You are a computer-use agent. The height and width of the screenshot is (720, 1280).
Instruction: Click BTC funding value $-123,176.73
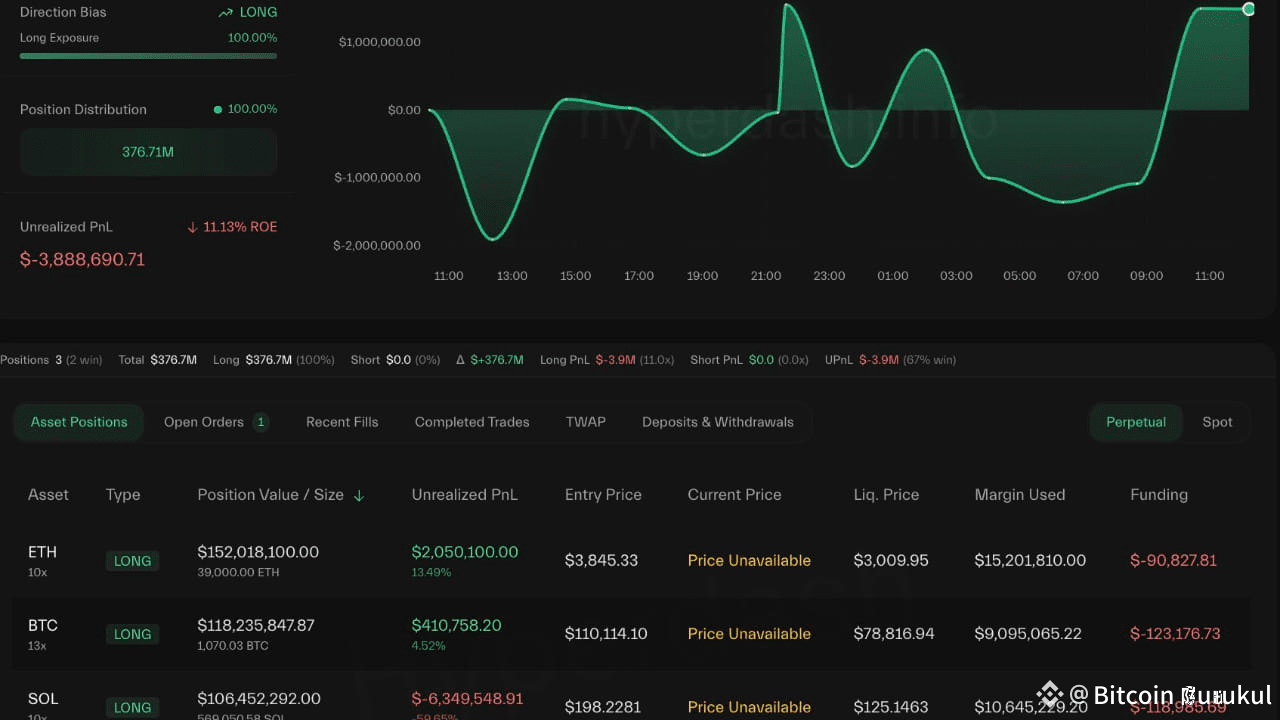click(x=1175, y=633)
